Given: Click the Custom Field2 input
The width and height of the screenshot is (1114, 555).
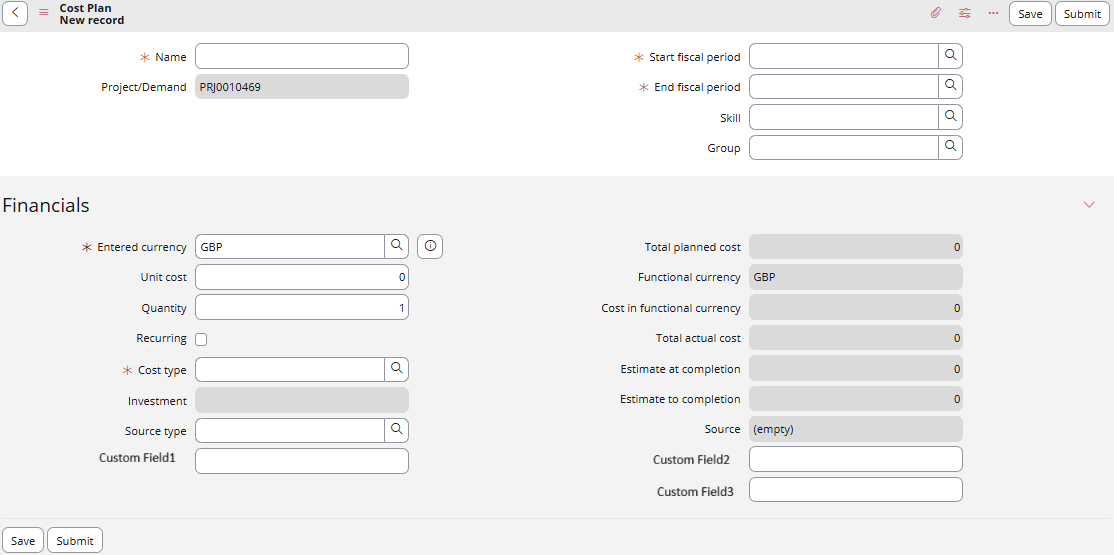Looking at the screenshot, I should 856,459.
